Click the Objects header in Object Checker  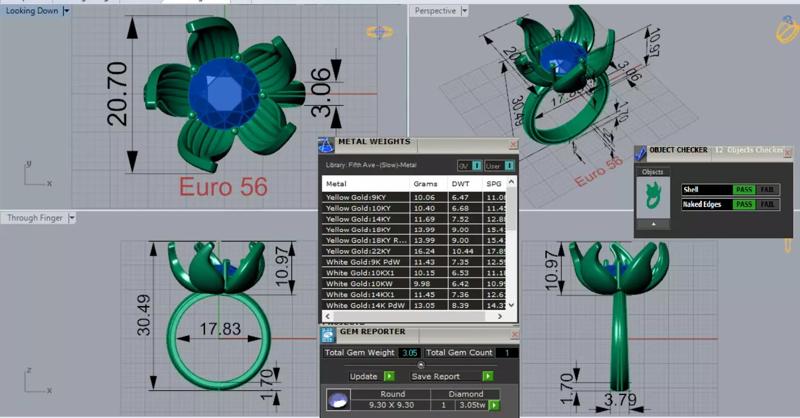[653, 172]
